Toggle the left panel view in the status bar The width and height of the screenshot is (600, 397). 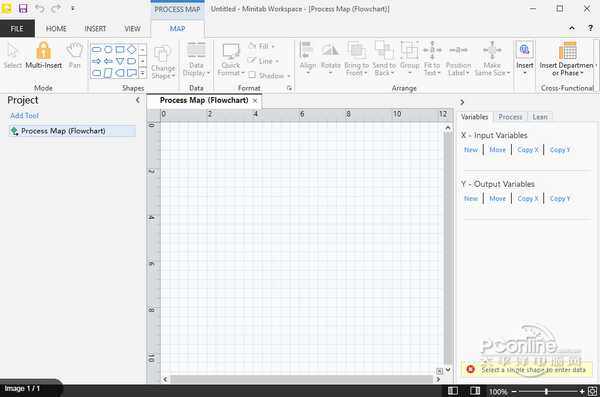pyautogui.click(x=453, y=390)
